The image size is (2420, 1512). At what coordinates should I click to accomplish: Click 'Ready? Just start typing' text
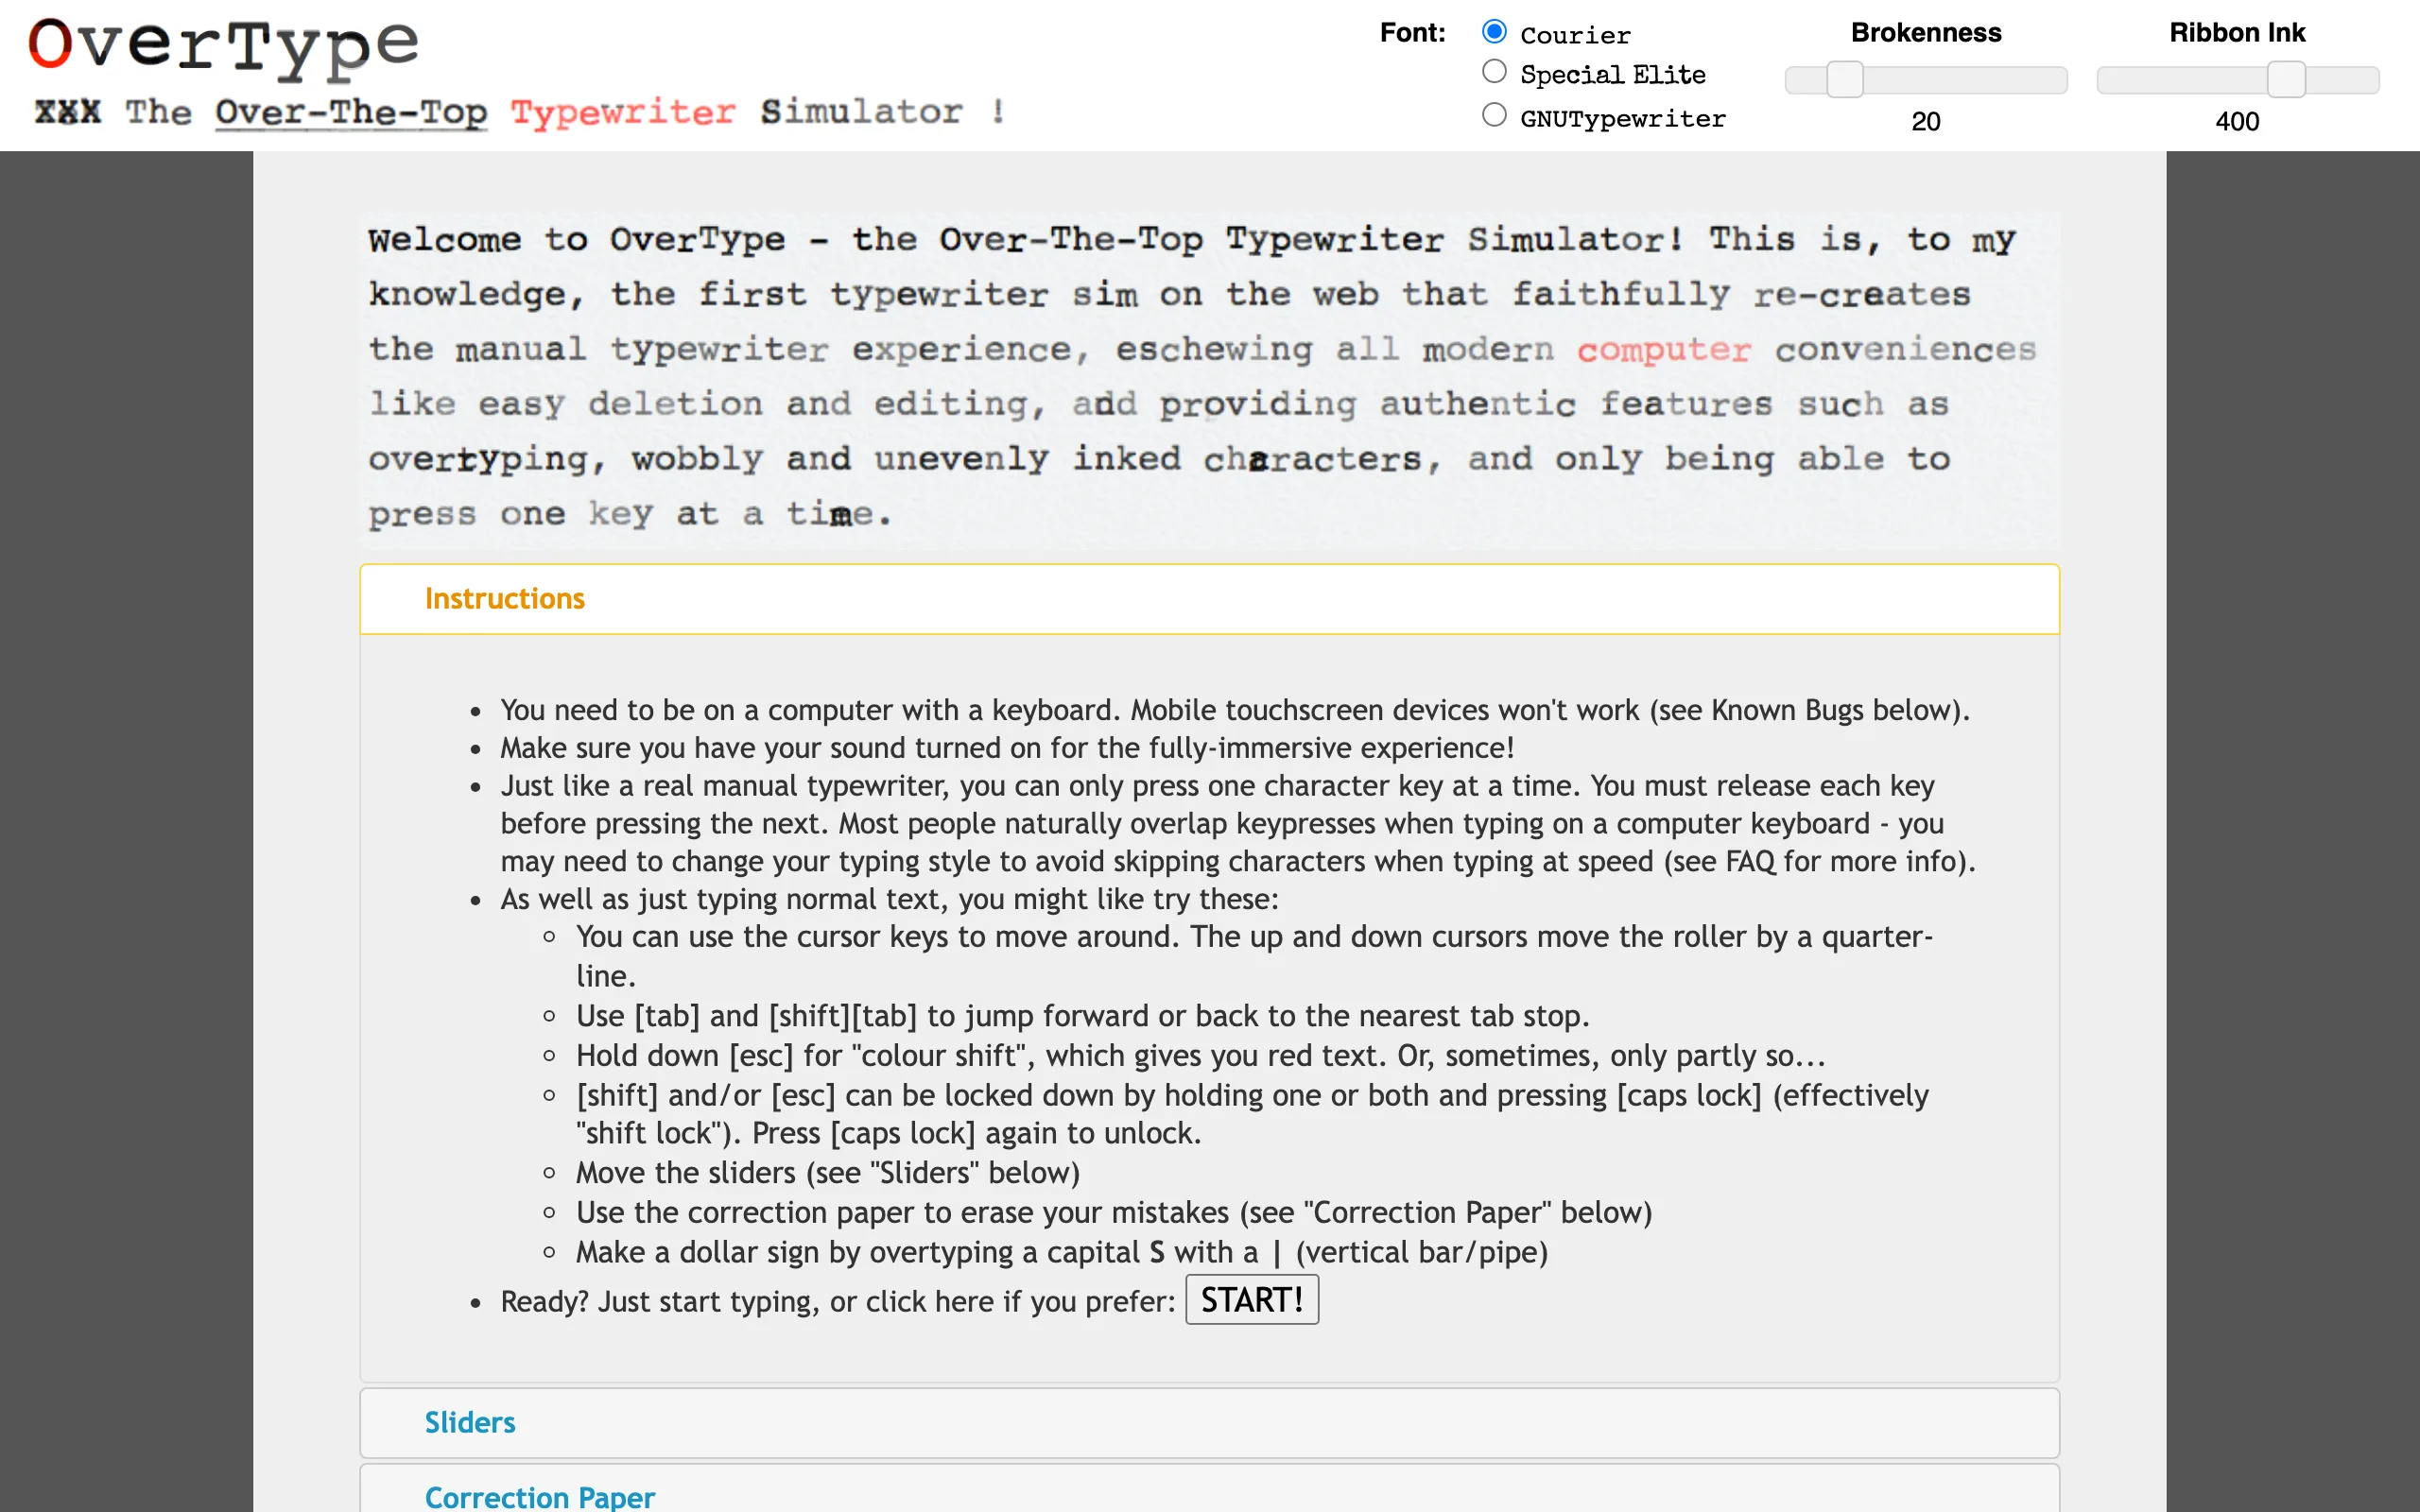(x=837, y=1301)
